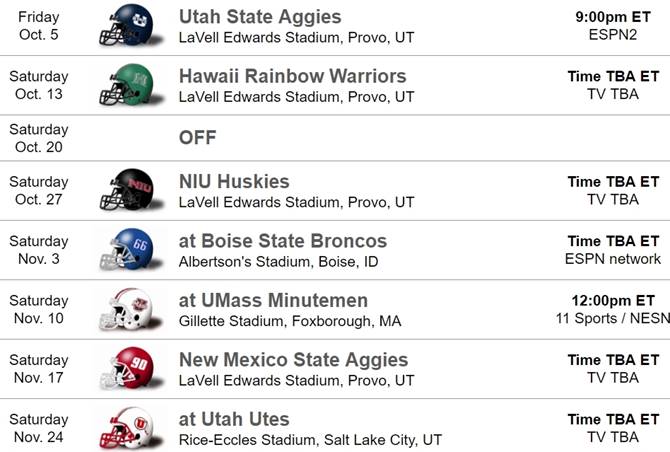This screenshot has width=670, height=452.
Task: Click the UMass Minutemen white helmet icon
Action: click(125, 308)
